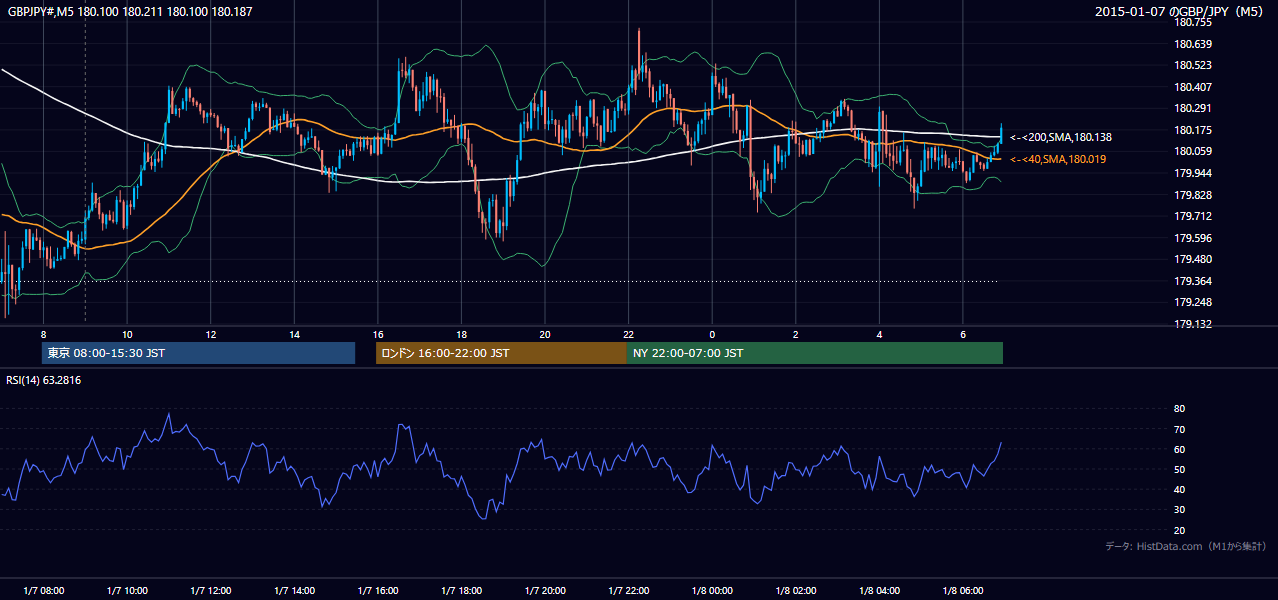Image resolution: width=1278 pixels, height=600 pixels.
Task: Click price axis value 180.291
Action: (x=1193, y=108)
